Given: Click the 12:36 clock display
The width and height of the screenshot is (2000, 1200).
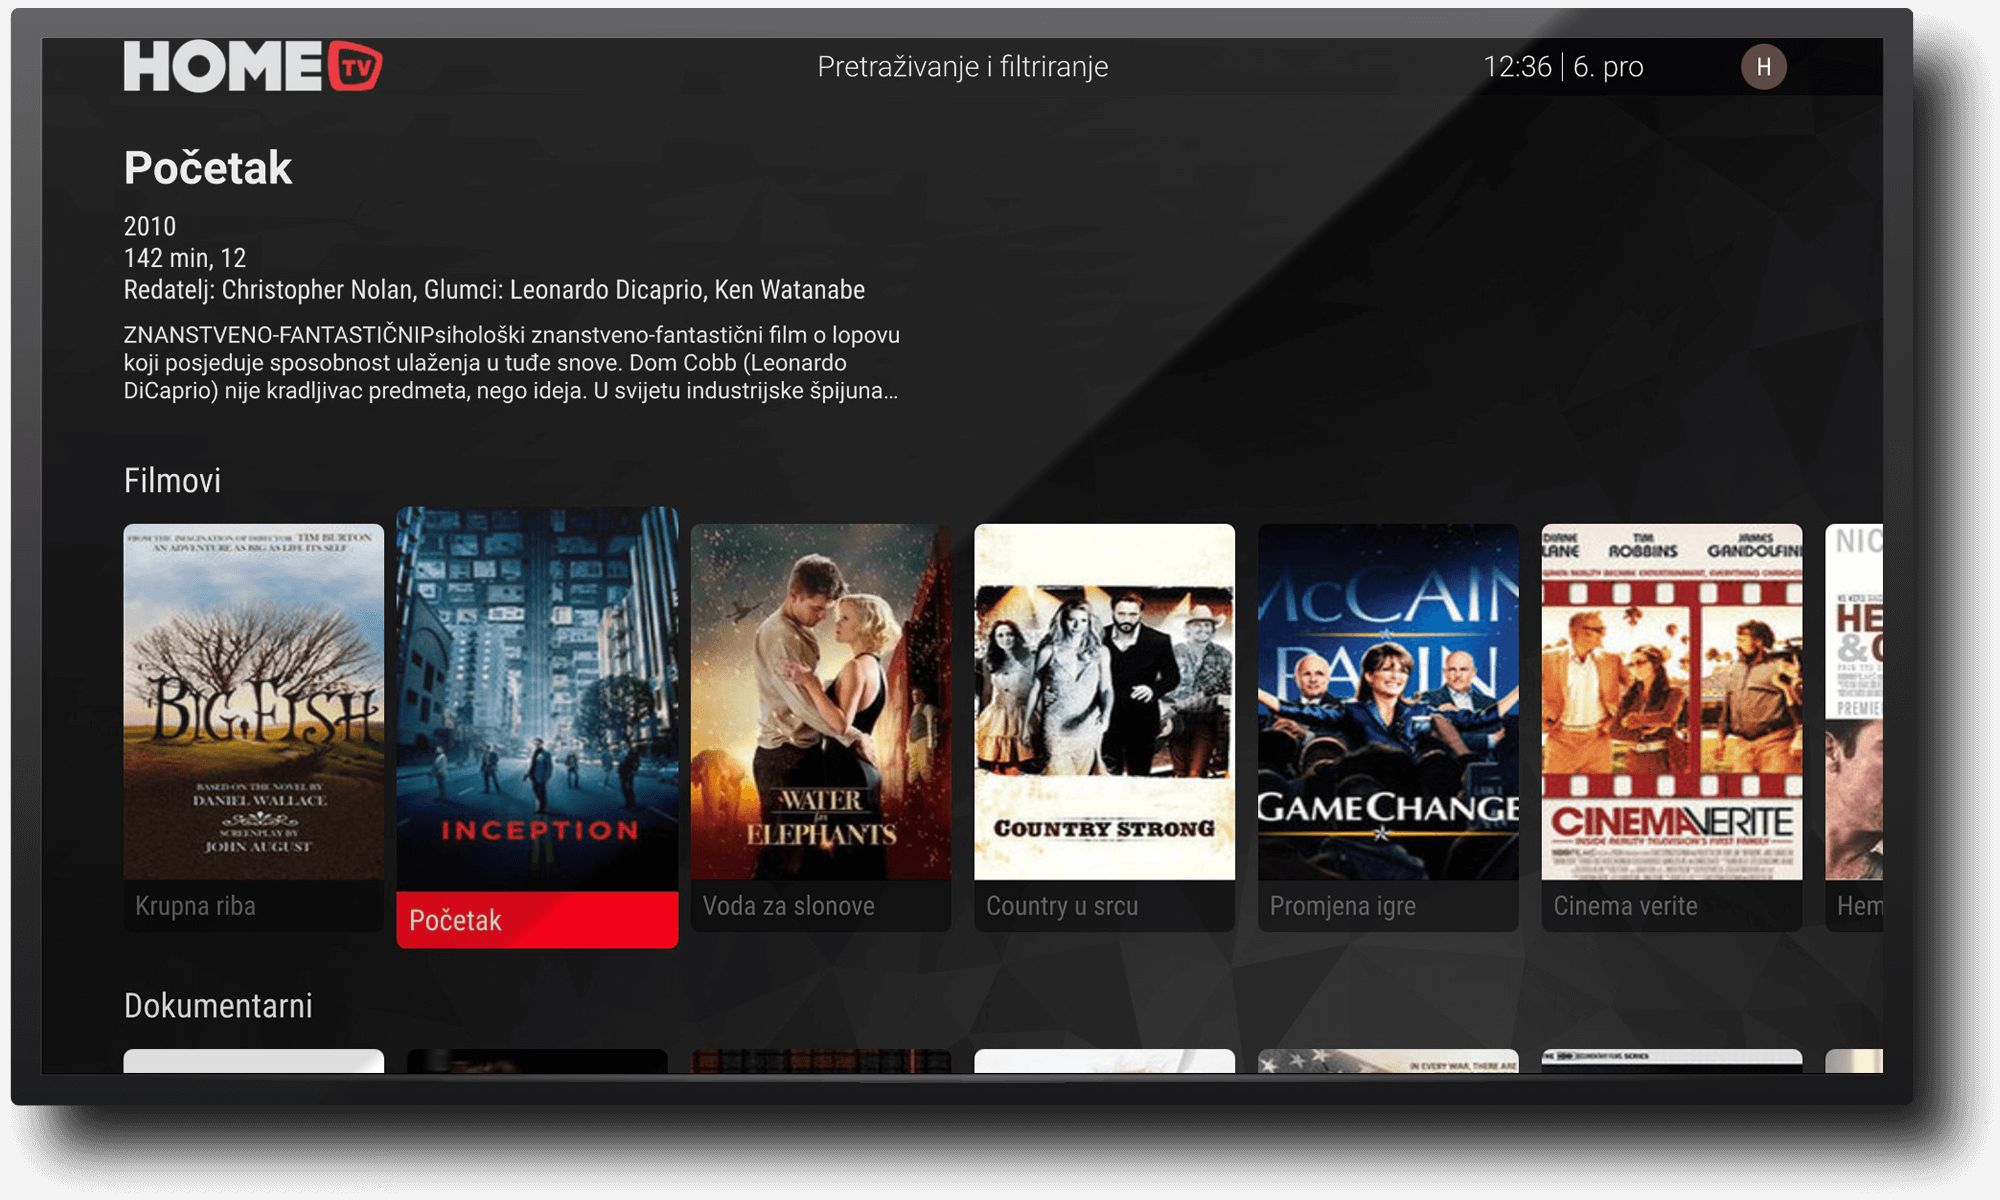Looking at the screenshot, I should 1517,67.
